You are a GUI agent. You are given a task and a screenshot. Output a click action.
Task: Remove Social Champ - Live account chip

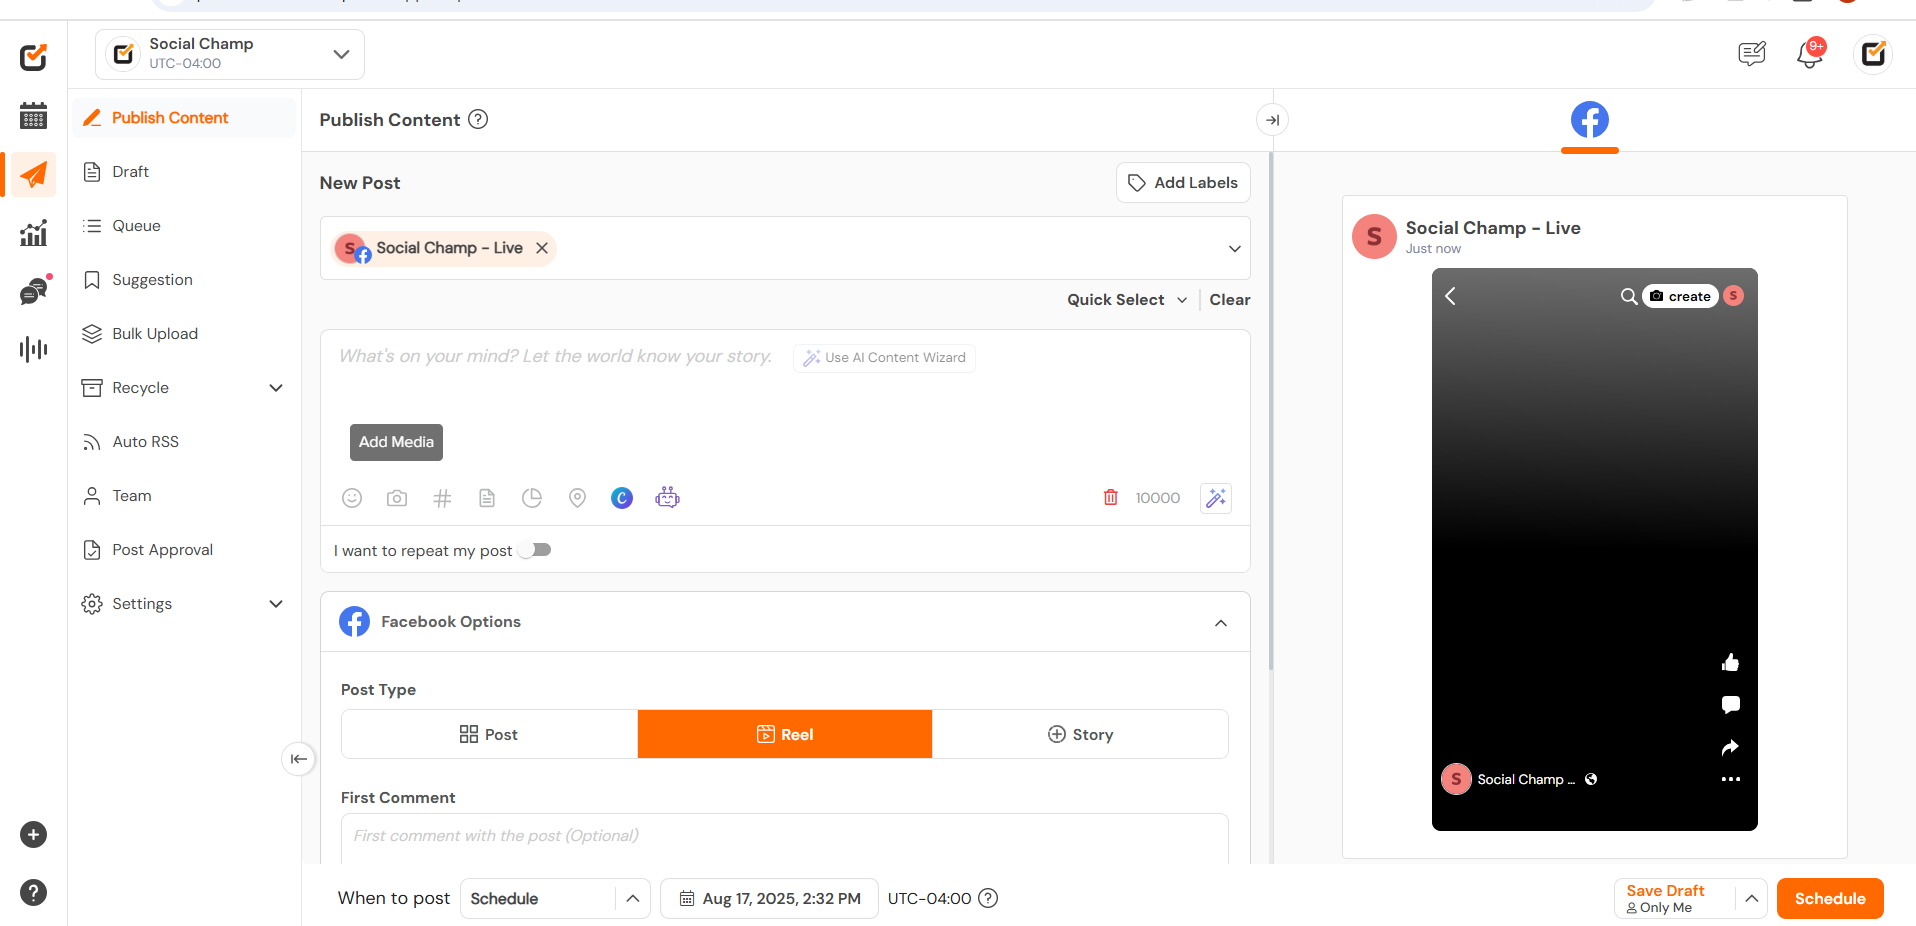541,248
